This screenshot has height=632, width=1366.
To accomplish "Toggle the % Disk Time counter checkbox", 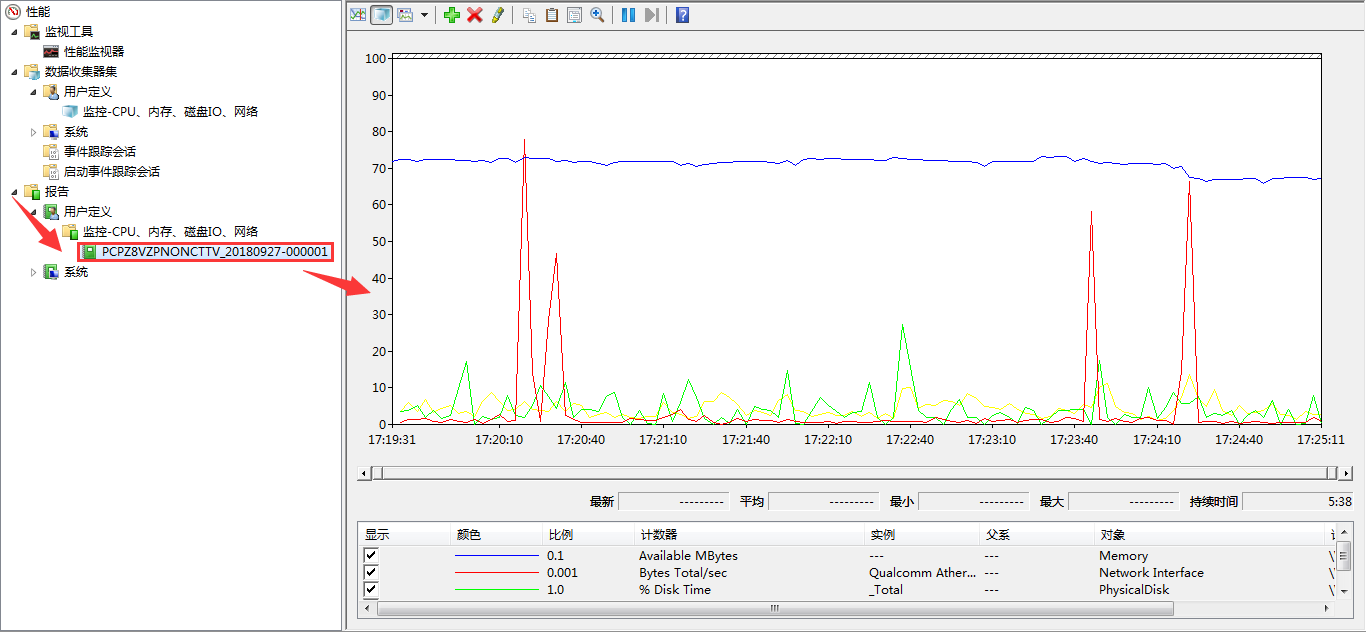I will [x=371, y=589].
